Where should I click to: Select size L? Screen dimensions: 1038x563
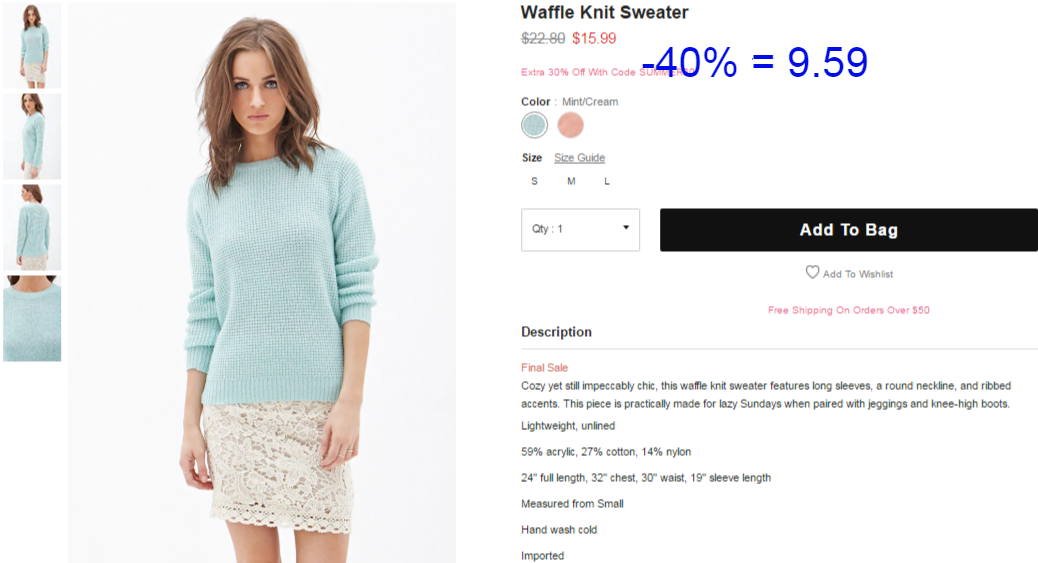click(606, 181)
